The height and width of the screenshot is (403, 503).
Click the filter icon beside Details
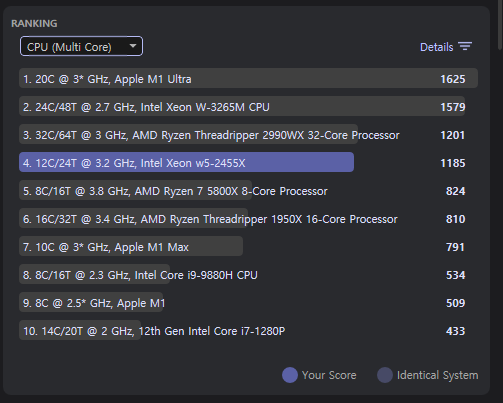click(465, 46)
